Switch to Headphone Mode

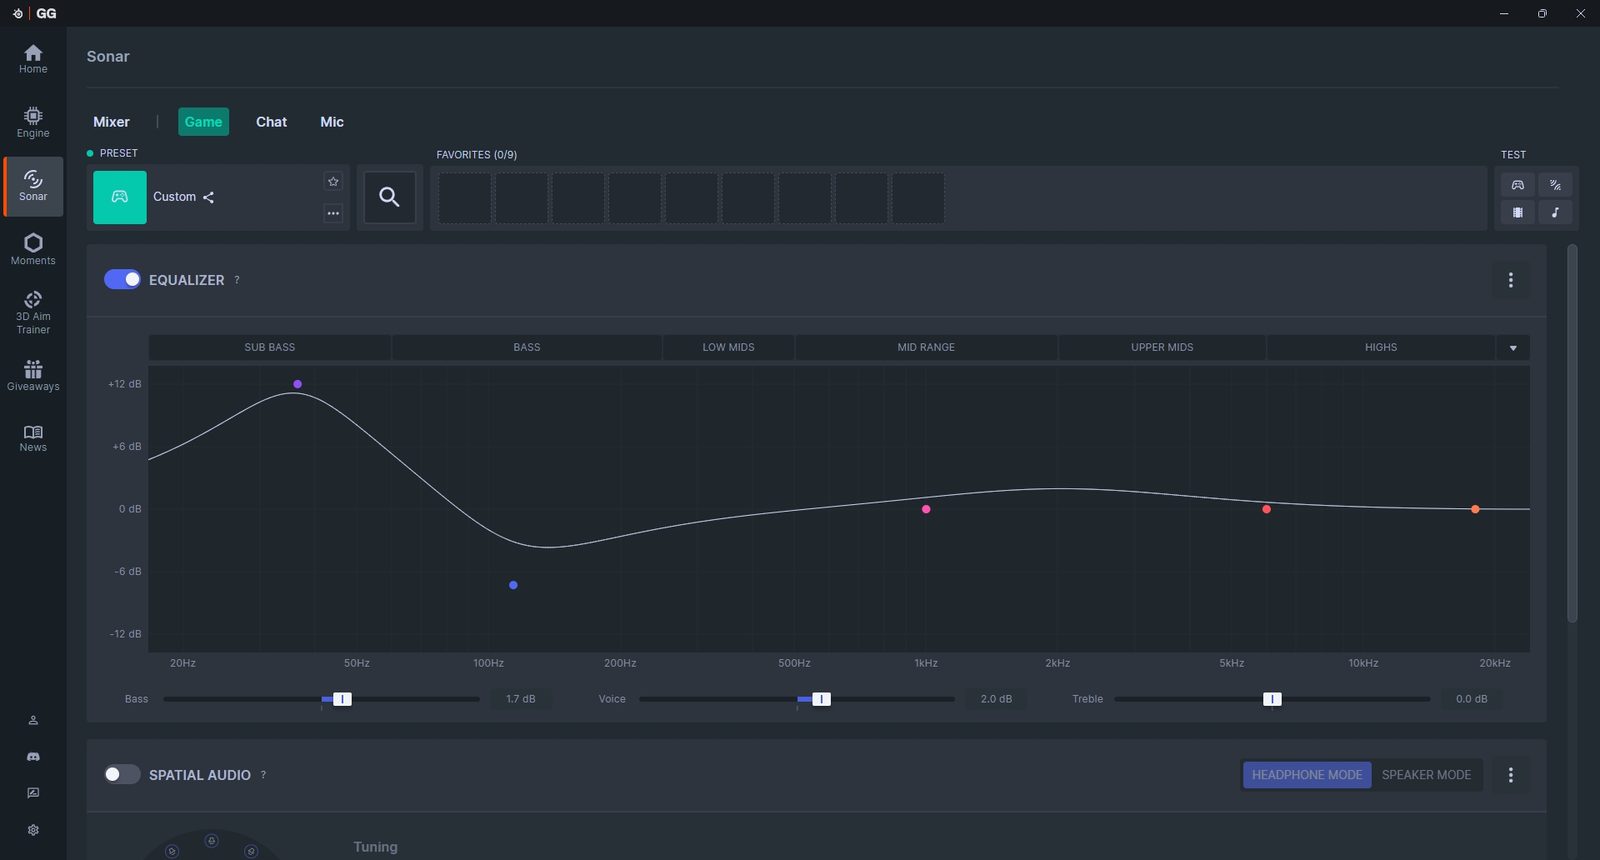(x=1307, y=775)
